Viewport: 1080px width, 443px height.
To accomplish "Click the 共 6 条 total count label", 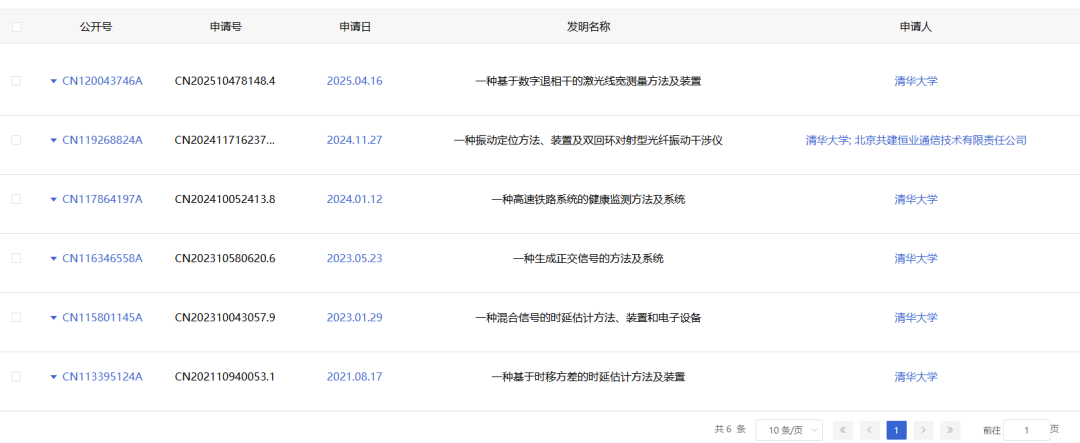I will [x=730, y=429].
